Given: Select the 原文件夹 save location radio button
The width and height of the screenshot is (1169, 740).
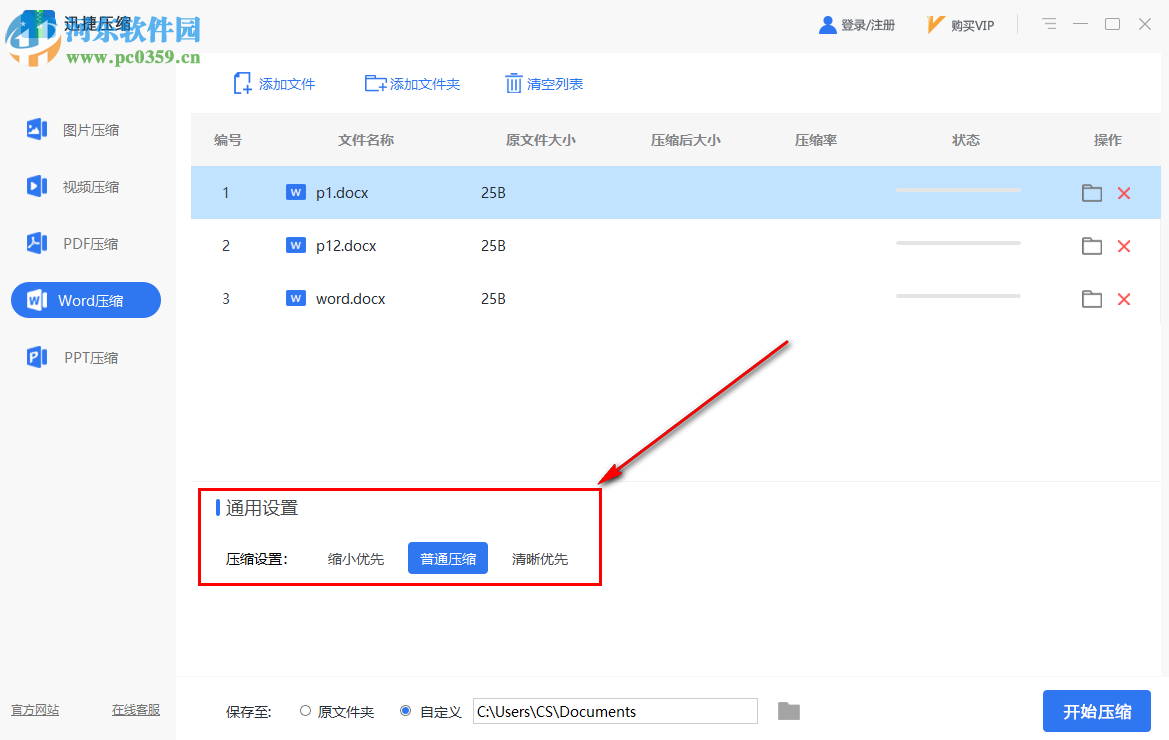Looking at the screenshot, I should 305,710.
